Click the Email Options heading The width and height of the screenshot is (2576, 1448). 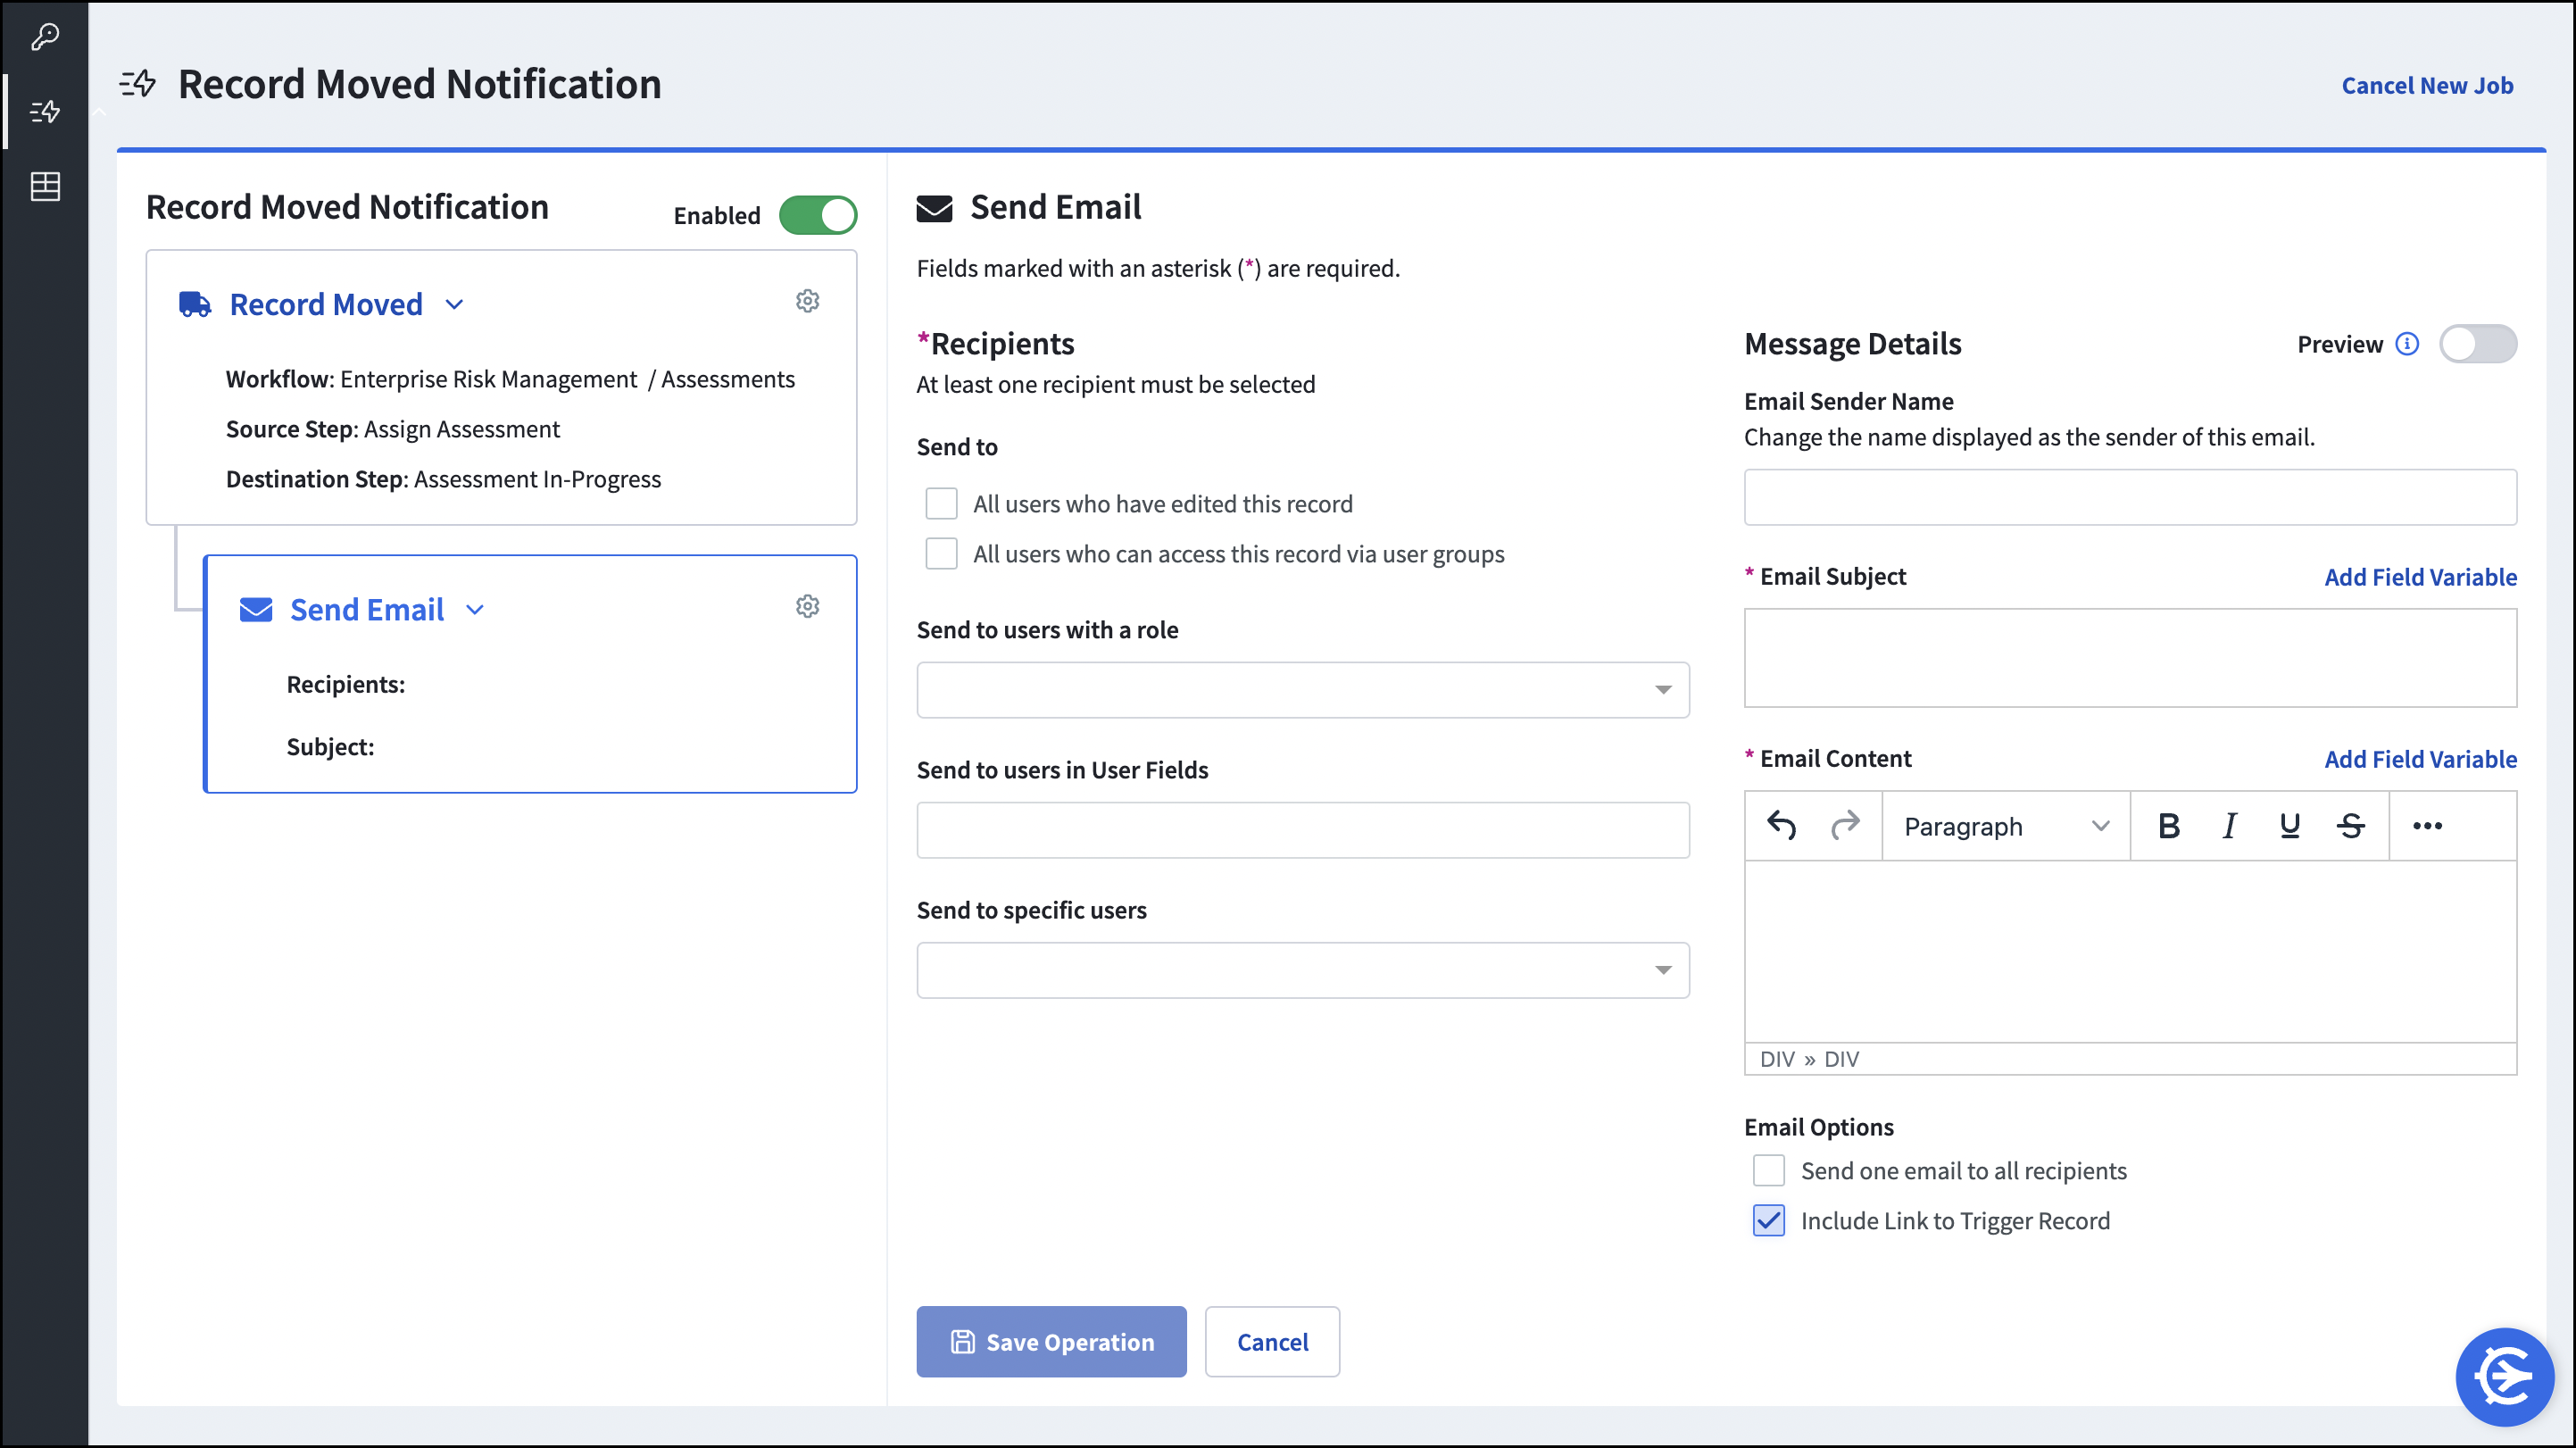[1818, 1127]
